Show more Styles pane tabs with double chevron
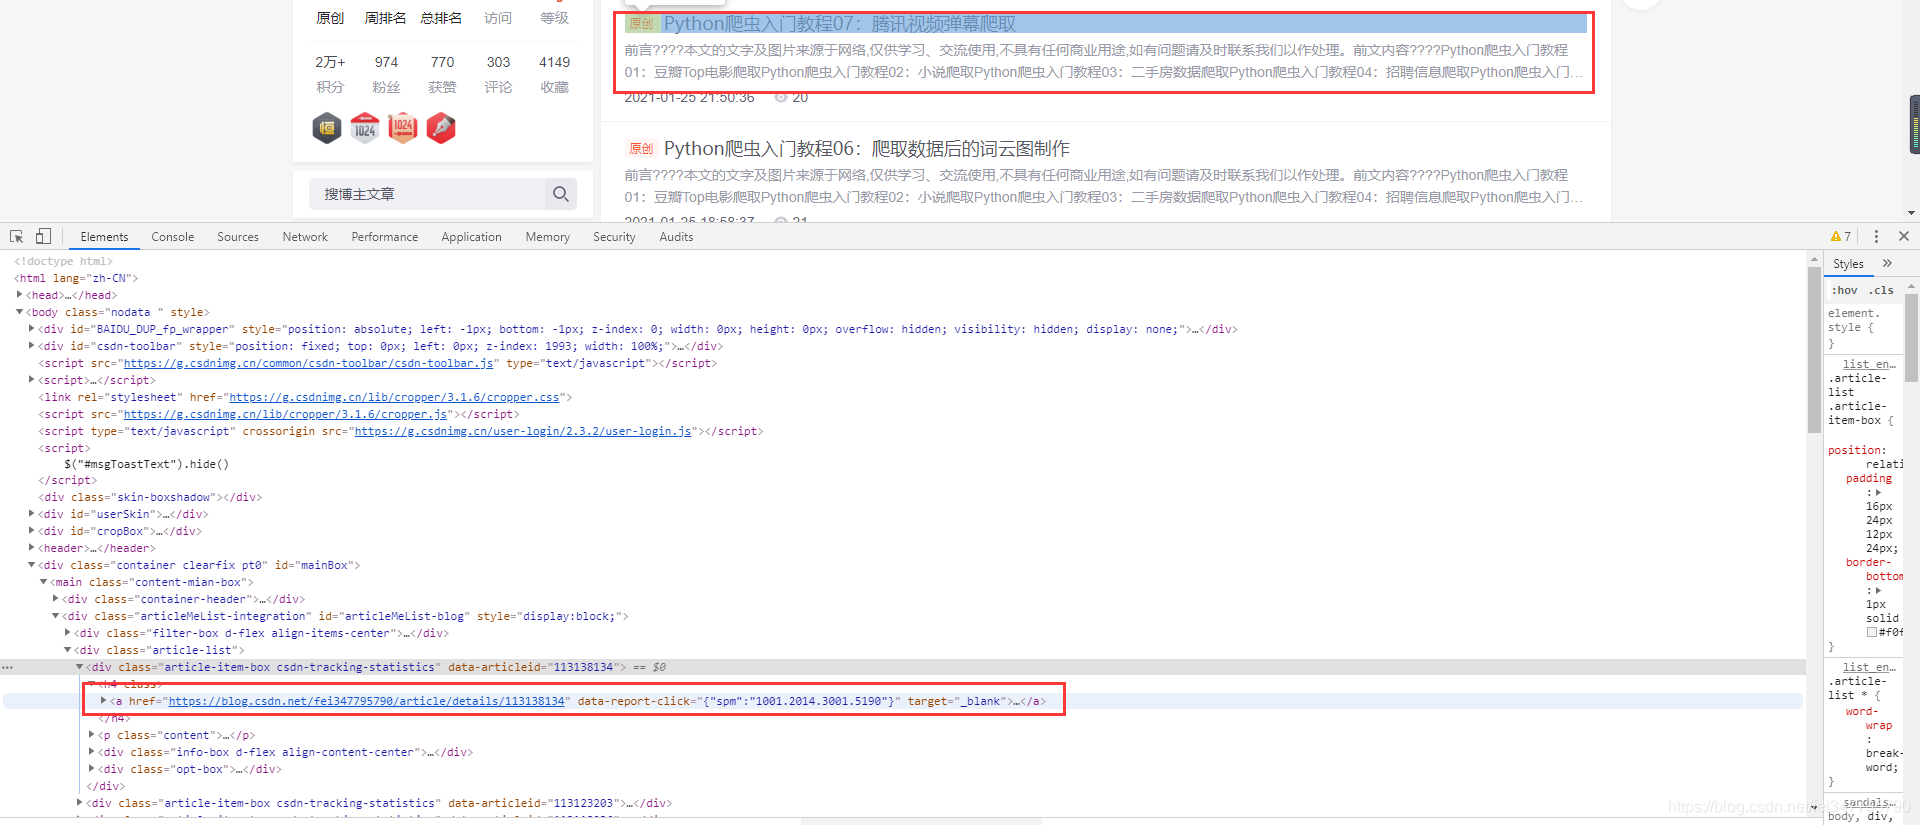Screen dimensions: 1920x825 [x=1888, y=263]
